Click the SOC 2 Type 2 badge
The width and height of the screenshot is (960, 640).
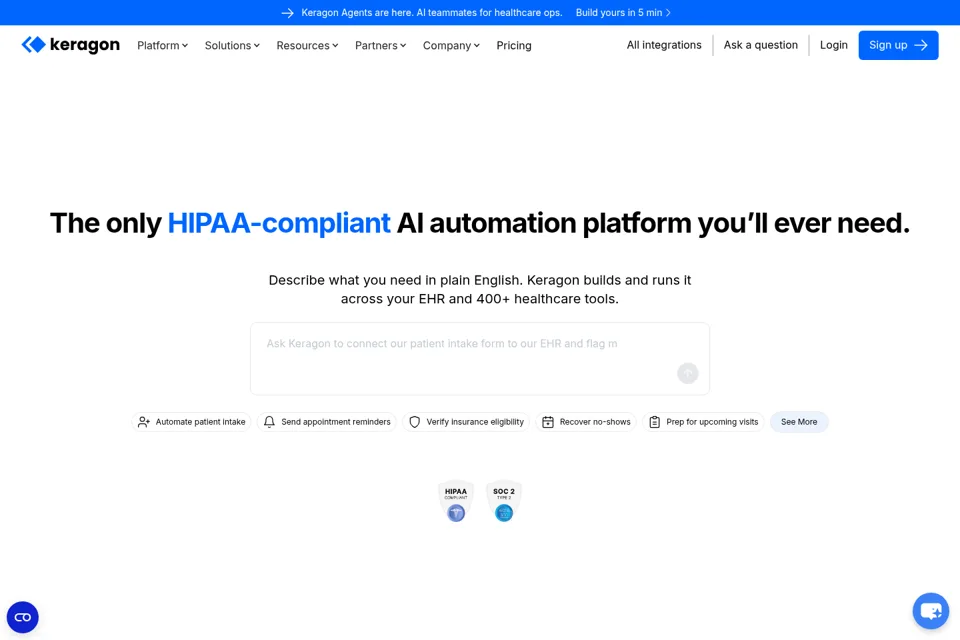(504, 501)
